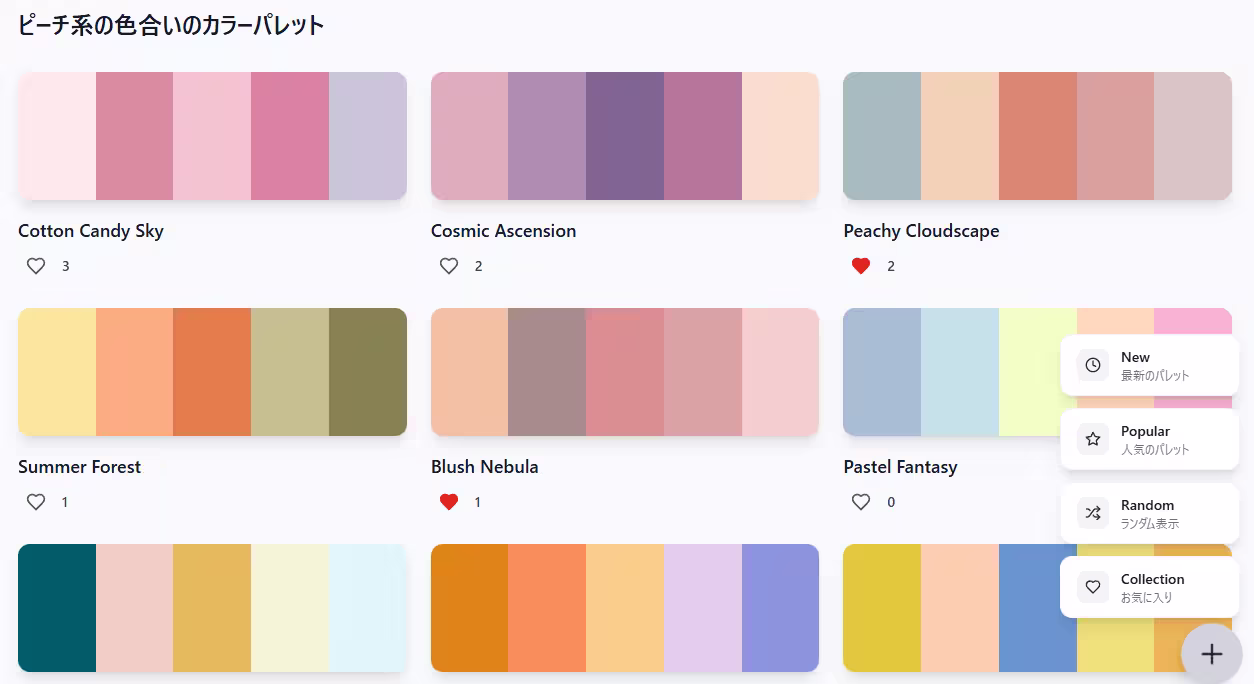Screen dimensions: 1254x684
Task: Unlike the Peachy Cloudscape palette
Action: click(x=861, y=266)
